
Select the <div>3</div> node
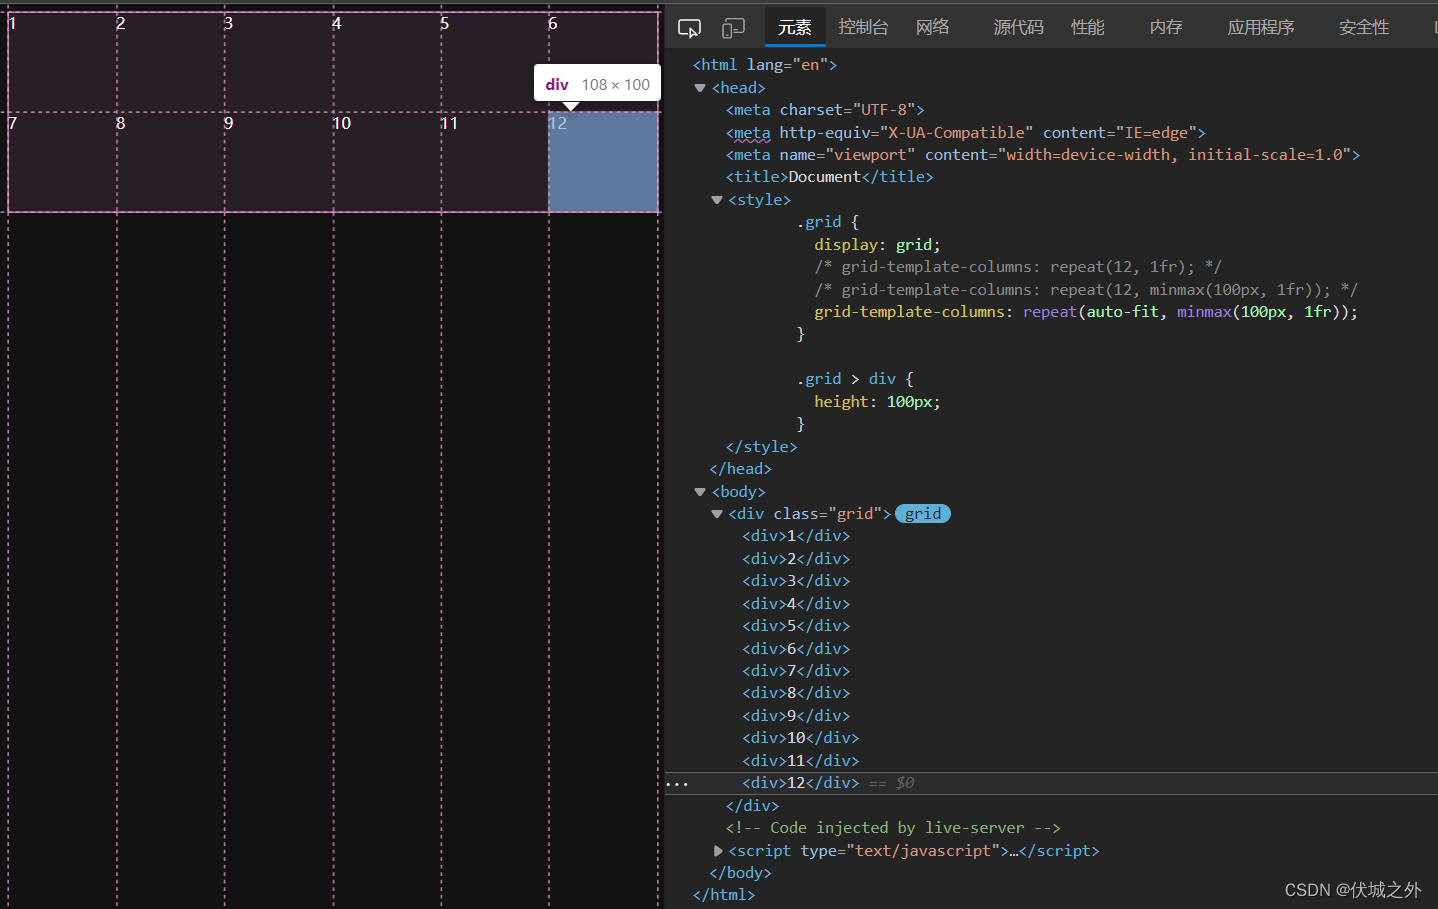point(796,581)
